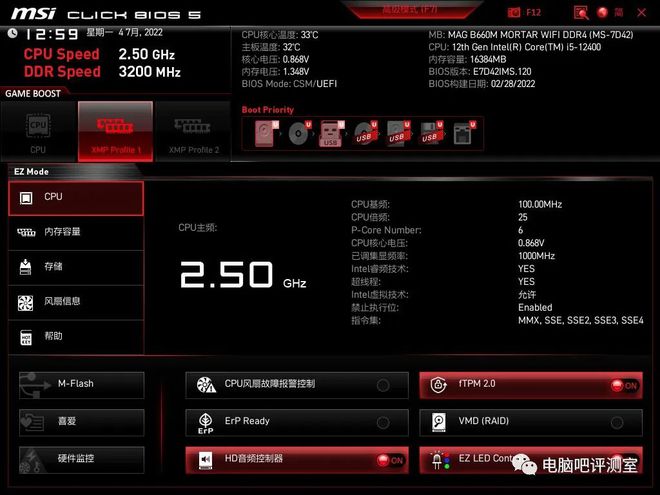The width and height of the screenshot is (660, 495).
Task: Activate XMP Profile 2
Action: 193,131
